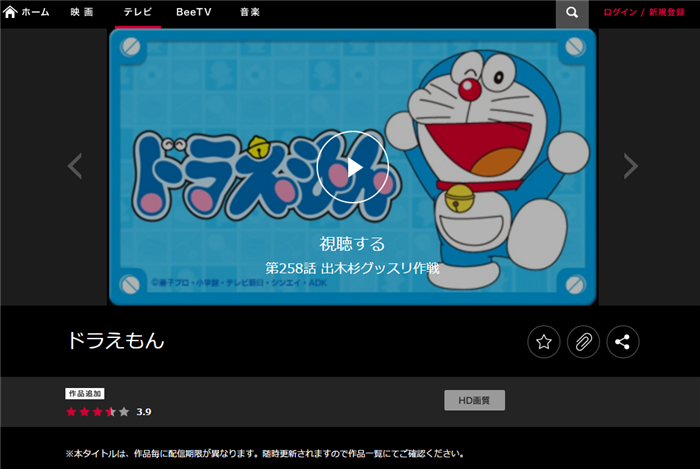Screen dimensions: 700x469
Task: Click the Home house icon
Action: [x=11, y=13]
